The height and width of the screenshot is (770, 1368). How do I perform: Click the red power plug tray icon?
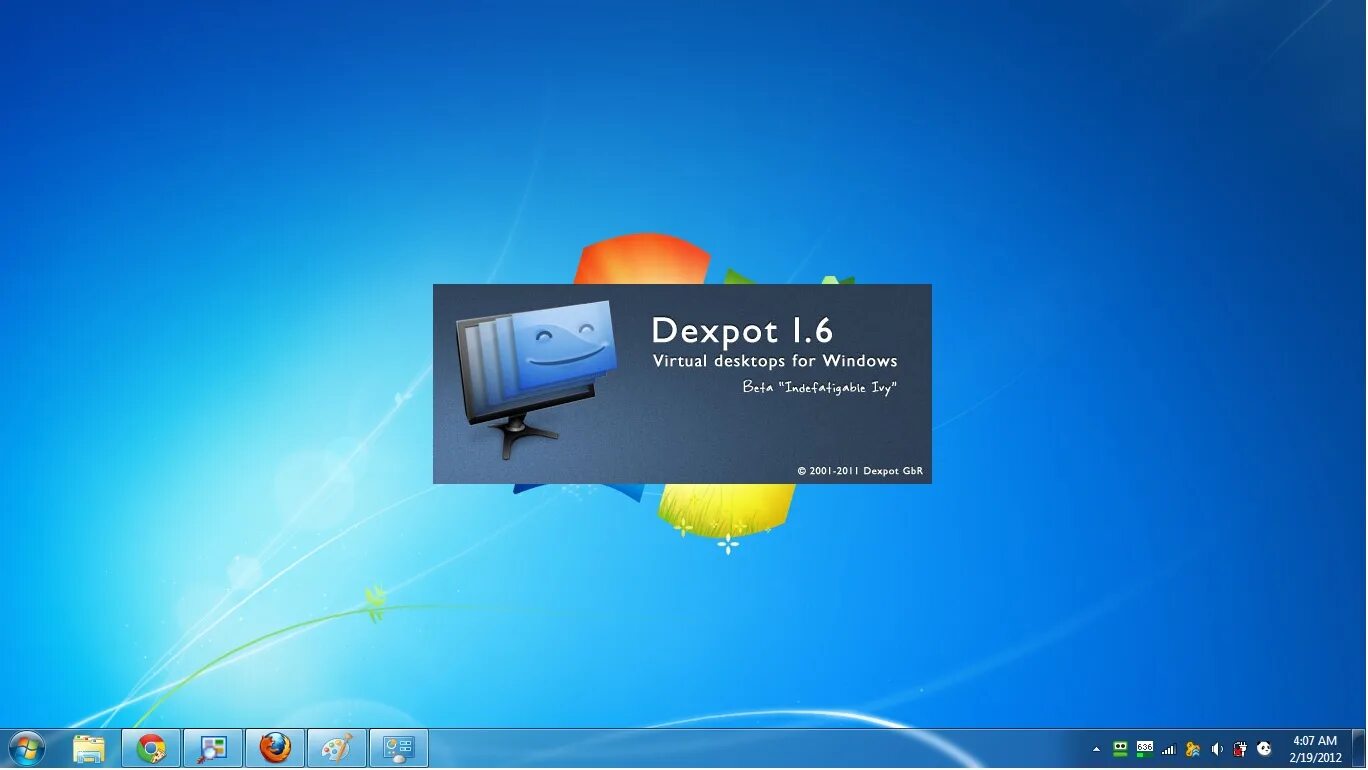(x=1241, y=749)
